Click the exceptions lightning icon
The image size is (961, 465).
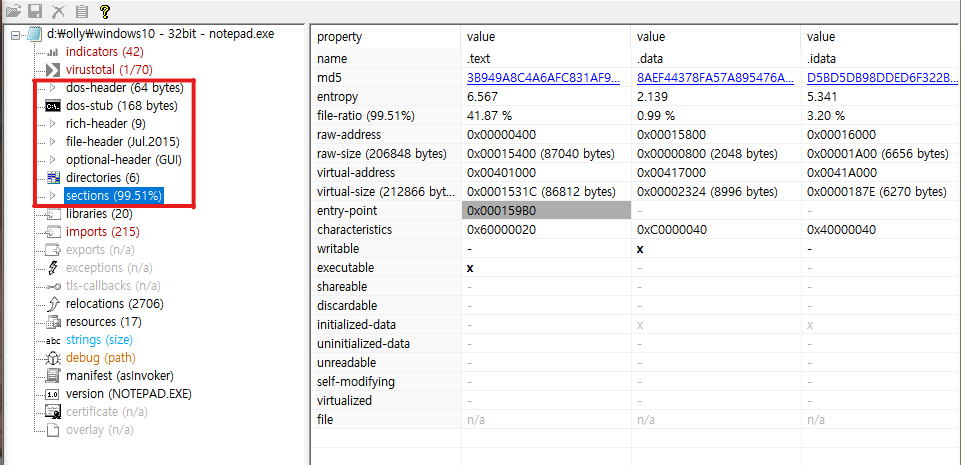tap(53, 268)
